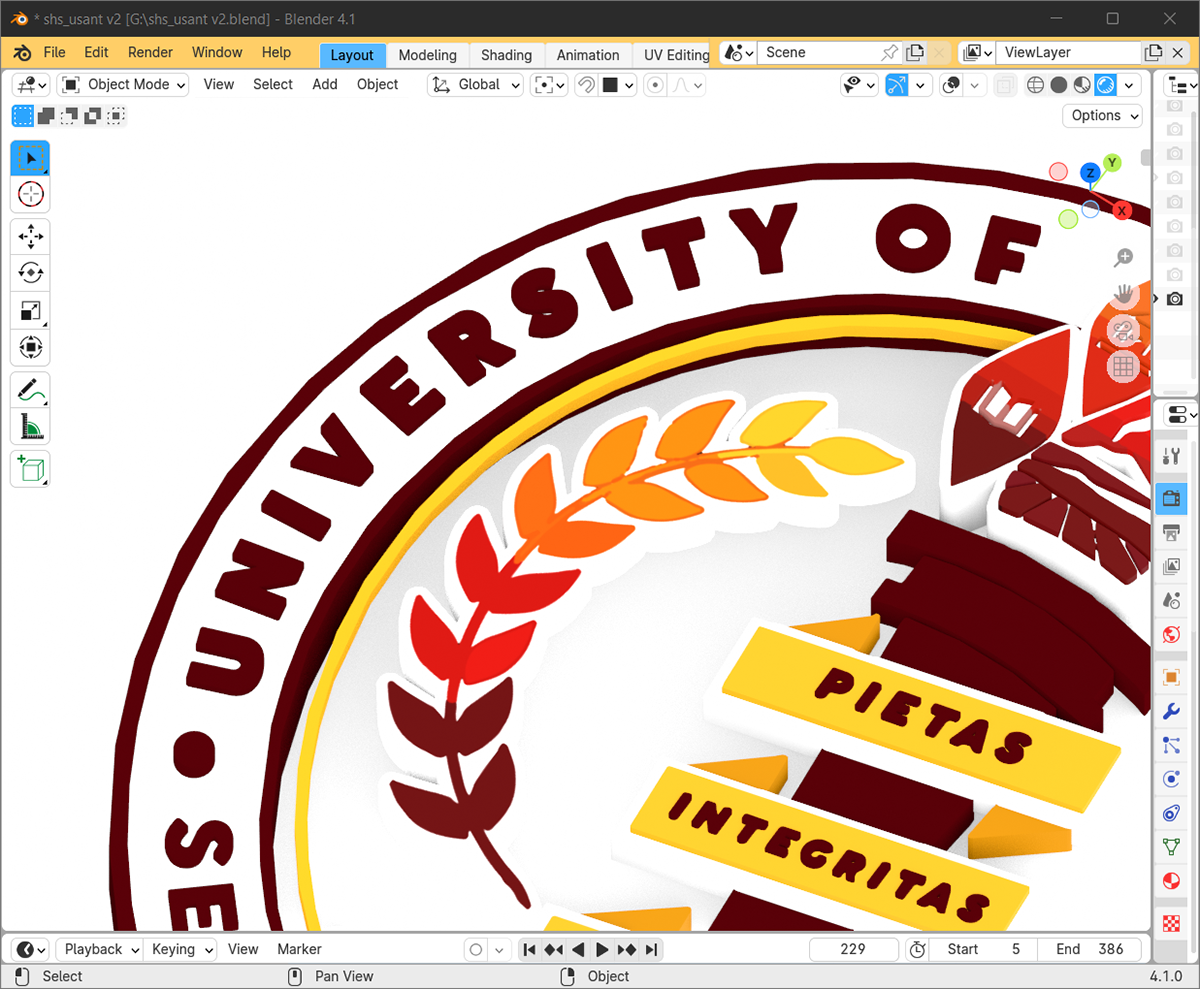Select the Annotate tool
The width and height of the screenshot is (1200, 989).
pyautogui.click(x=30, y=390)
